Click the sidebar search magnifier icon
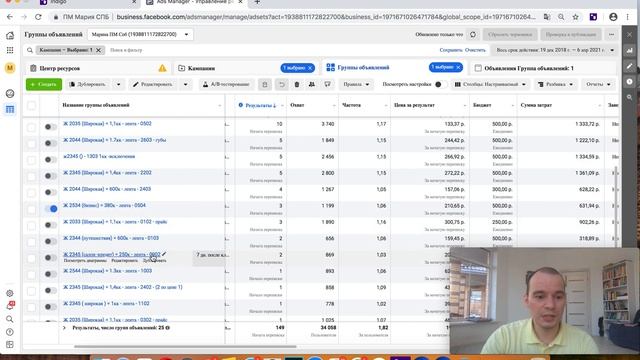The height and width of the screenshot is (360, 640). (10, 319)
